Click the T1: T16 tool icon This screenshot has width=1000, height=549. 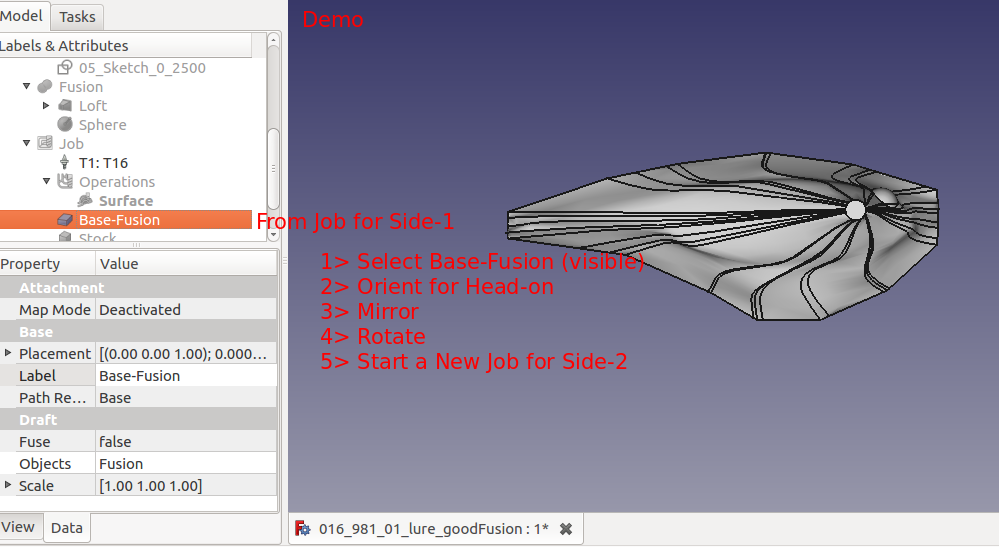[65, 163]
